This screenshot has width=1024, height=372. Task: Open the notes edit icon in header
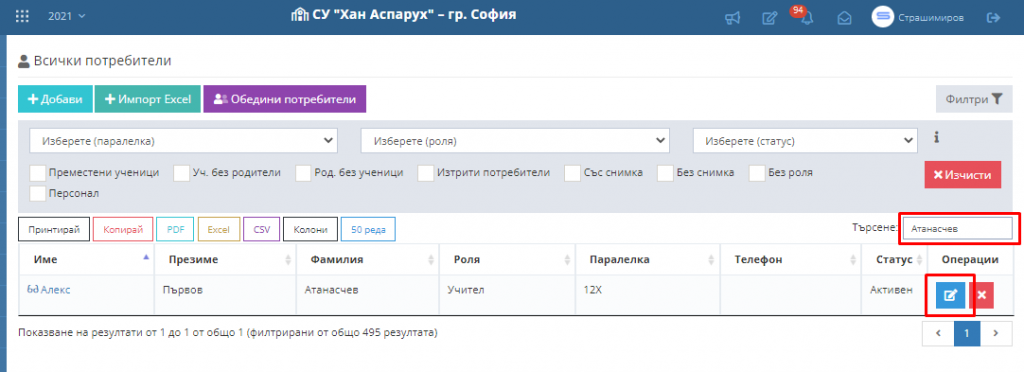tap(769, 18)
